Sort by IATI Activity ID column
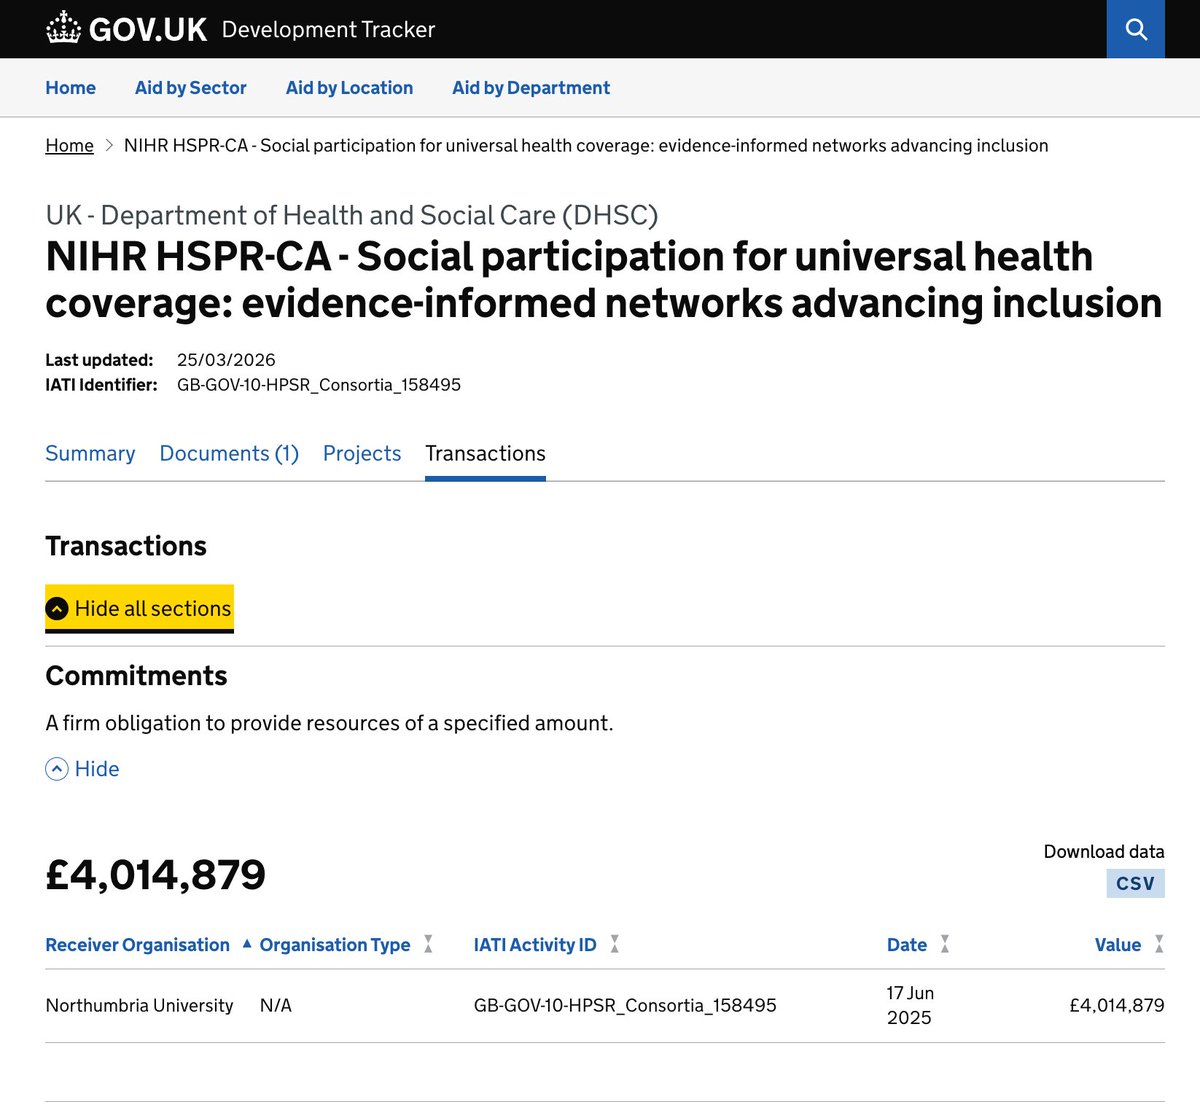 pos(546,945)
